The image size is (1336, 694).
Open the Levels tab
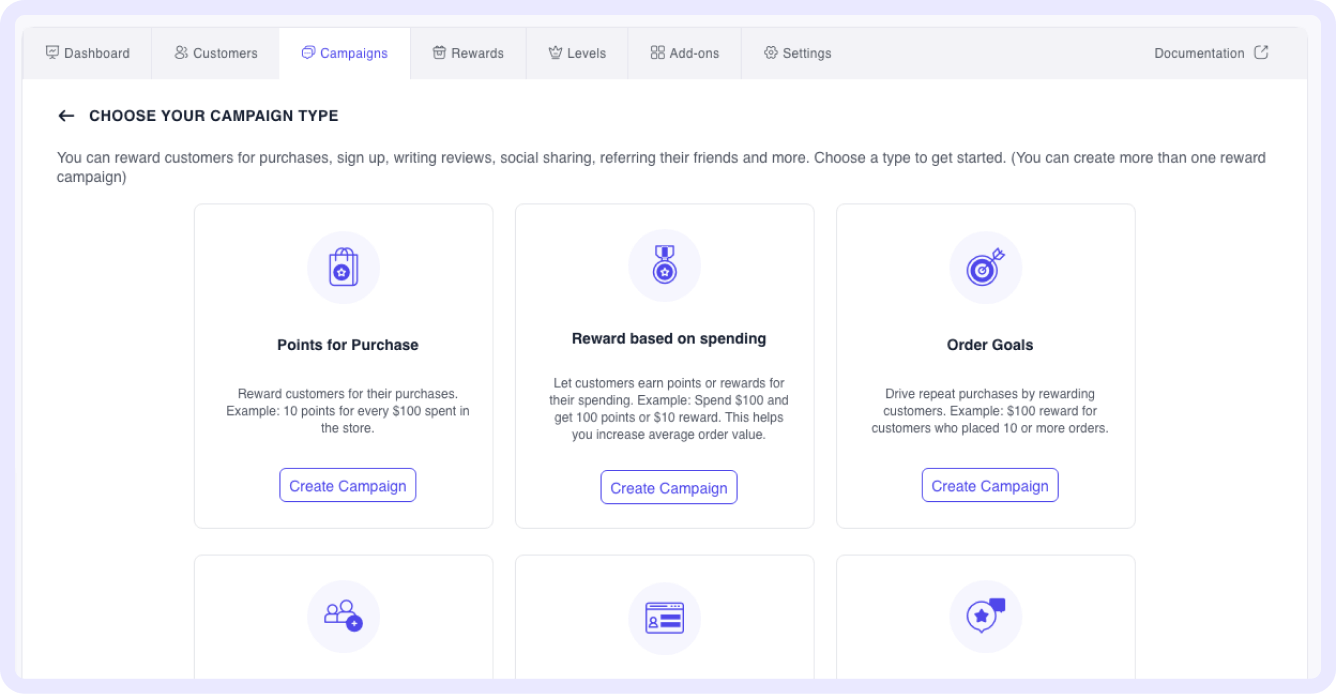tap(577, 53)
